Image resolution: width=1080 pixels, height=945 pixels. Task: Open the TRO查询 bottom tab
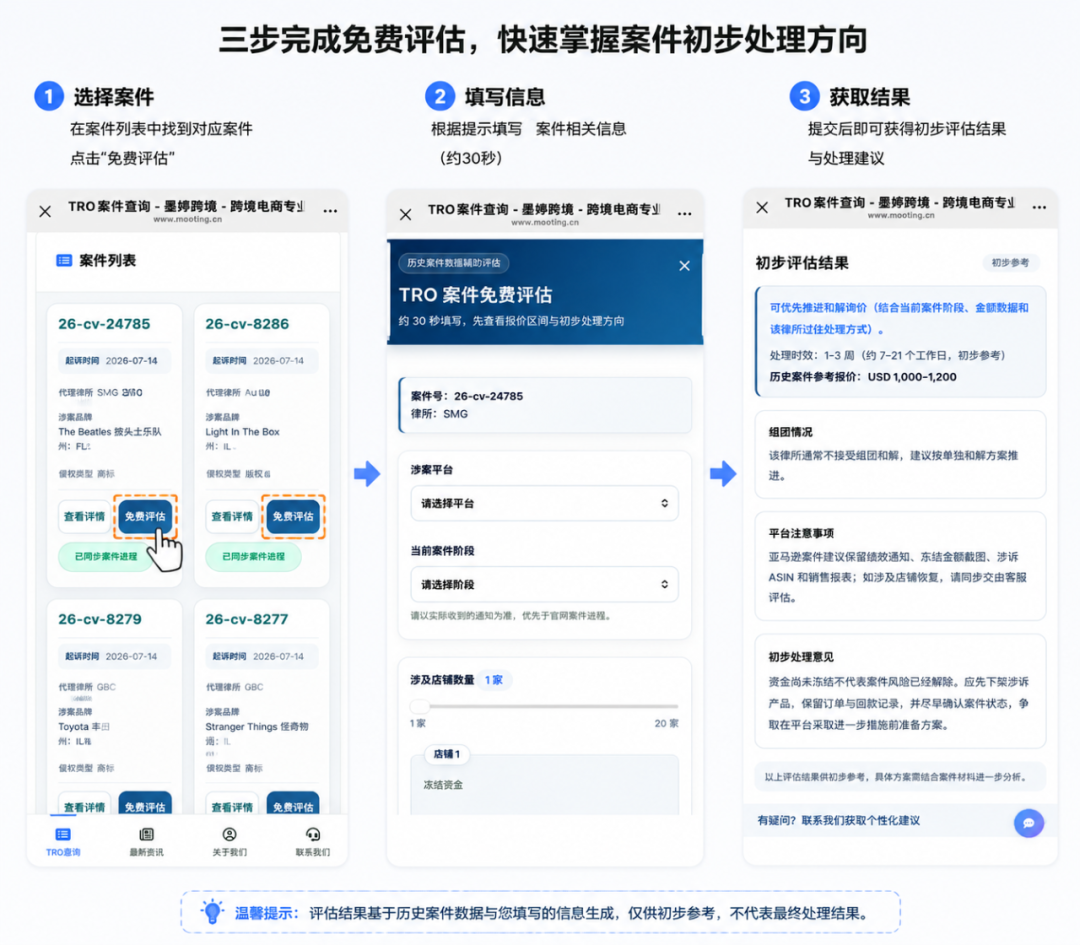63,842
